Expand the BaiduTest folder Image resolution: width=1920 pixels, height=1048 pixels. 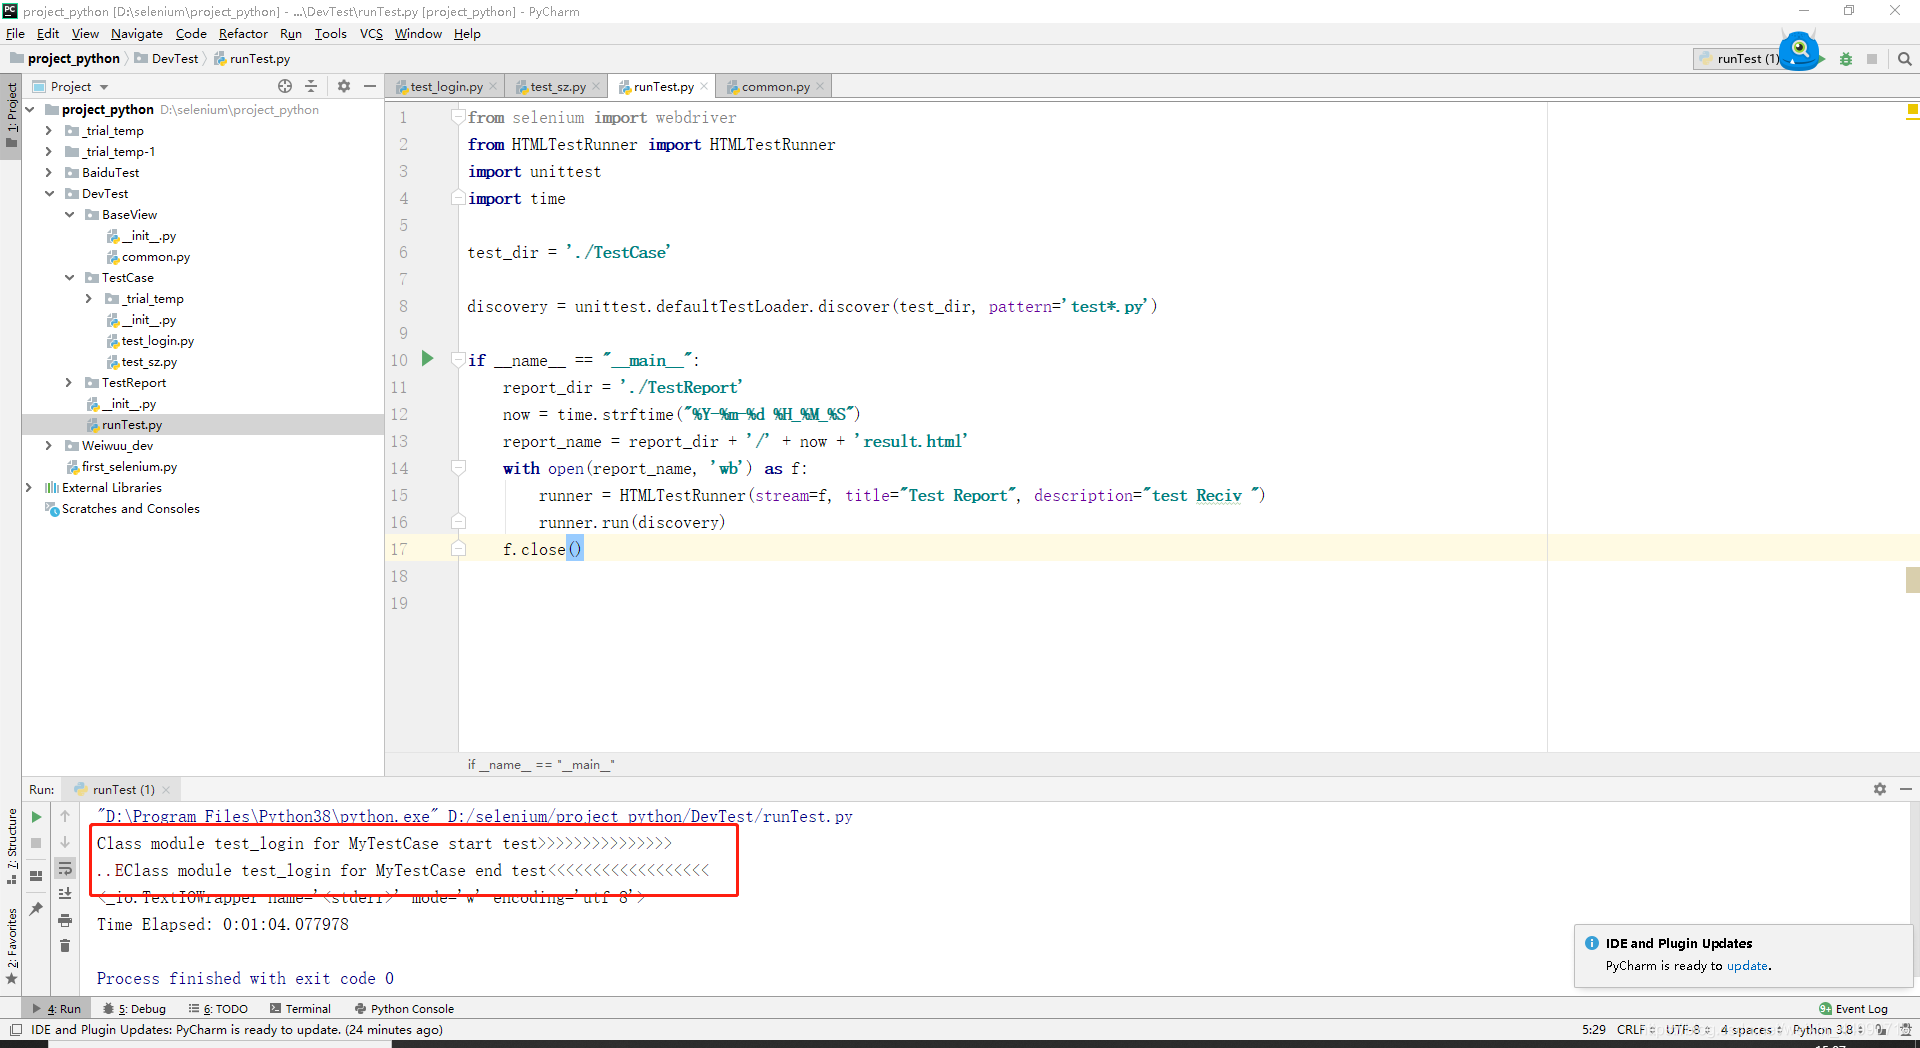coord(48,173)
